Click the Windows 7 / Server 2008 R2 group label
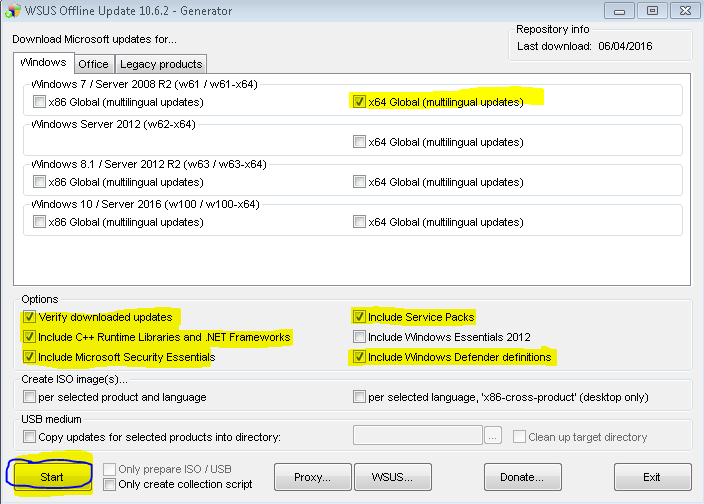Viewport: 704px width, 504px height. 145,84
